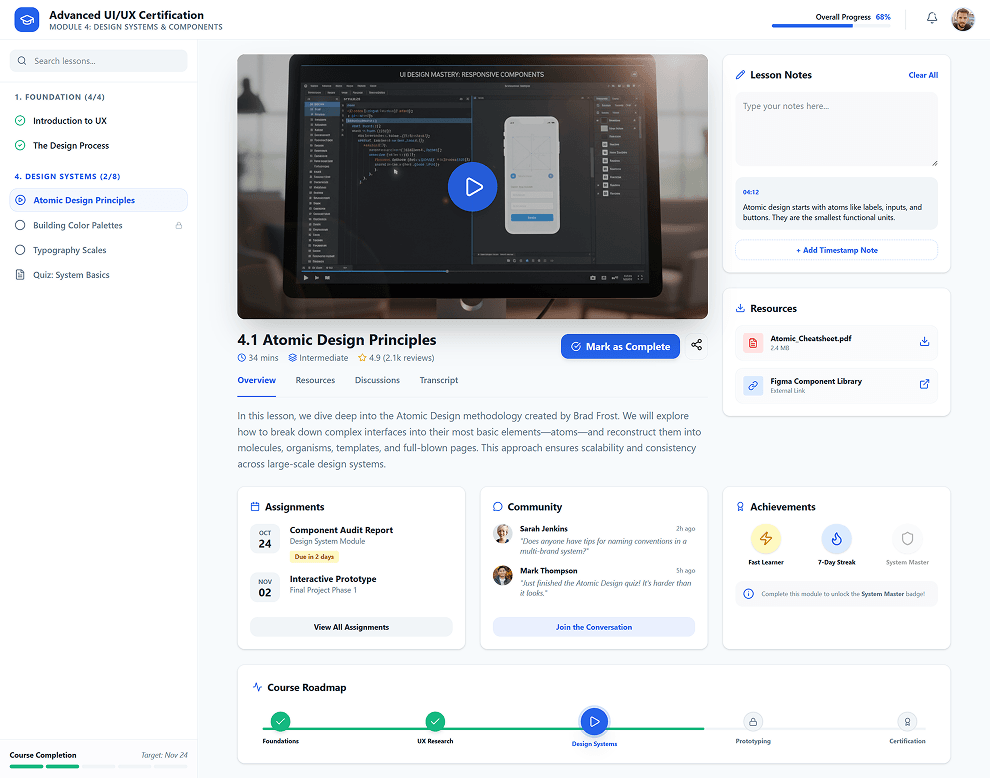Download Atomic_Cheatsheet.pdf with download icon
The image size is (990, 778).
coord(924,342)
